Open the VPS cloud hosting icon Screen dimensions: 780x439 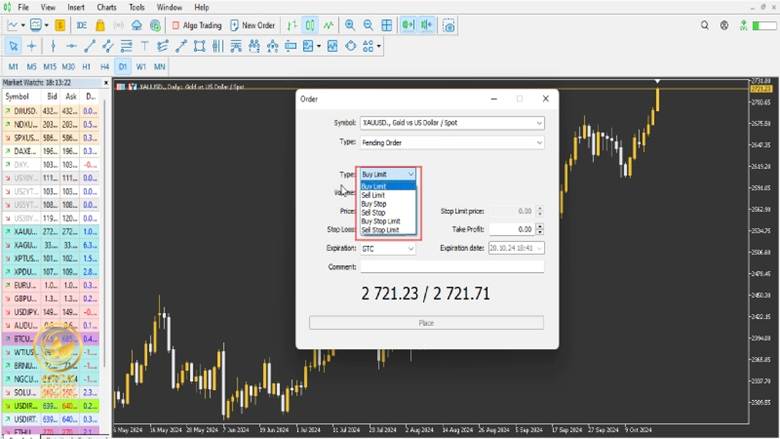(x=136, y=25)
